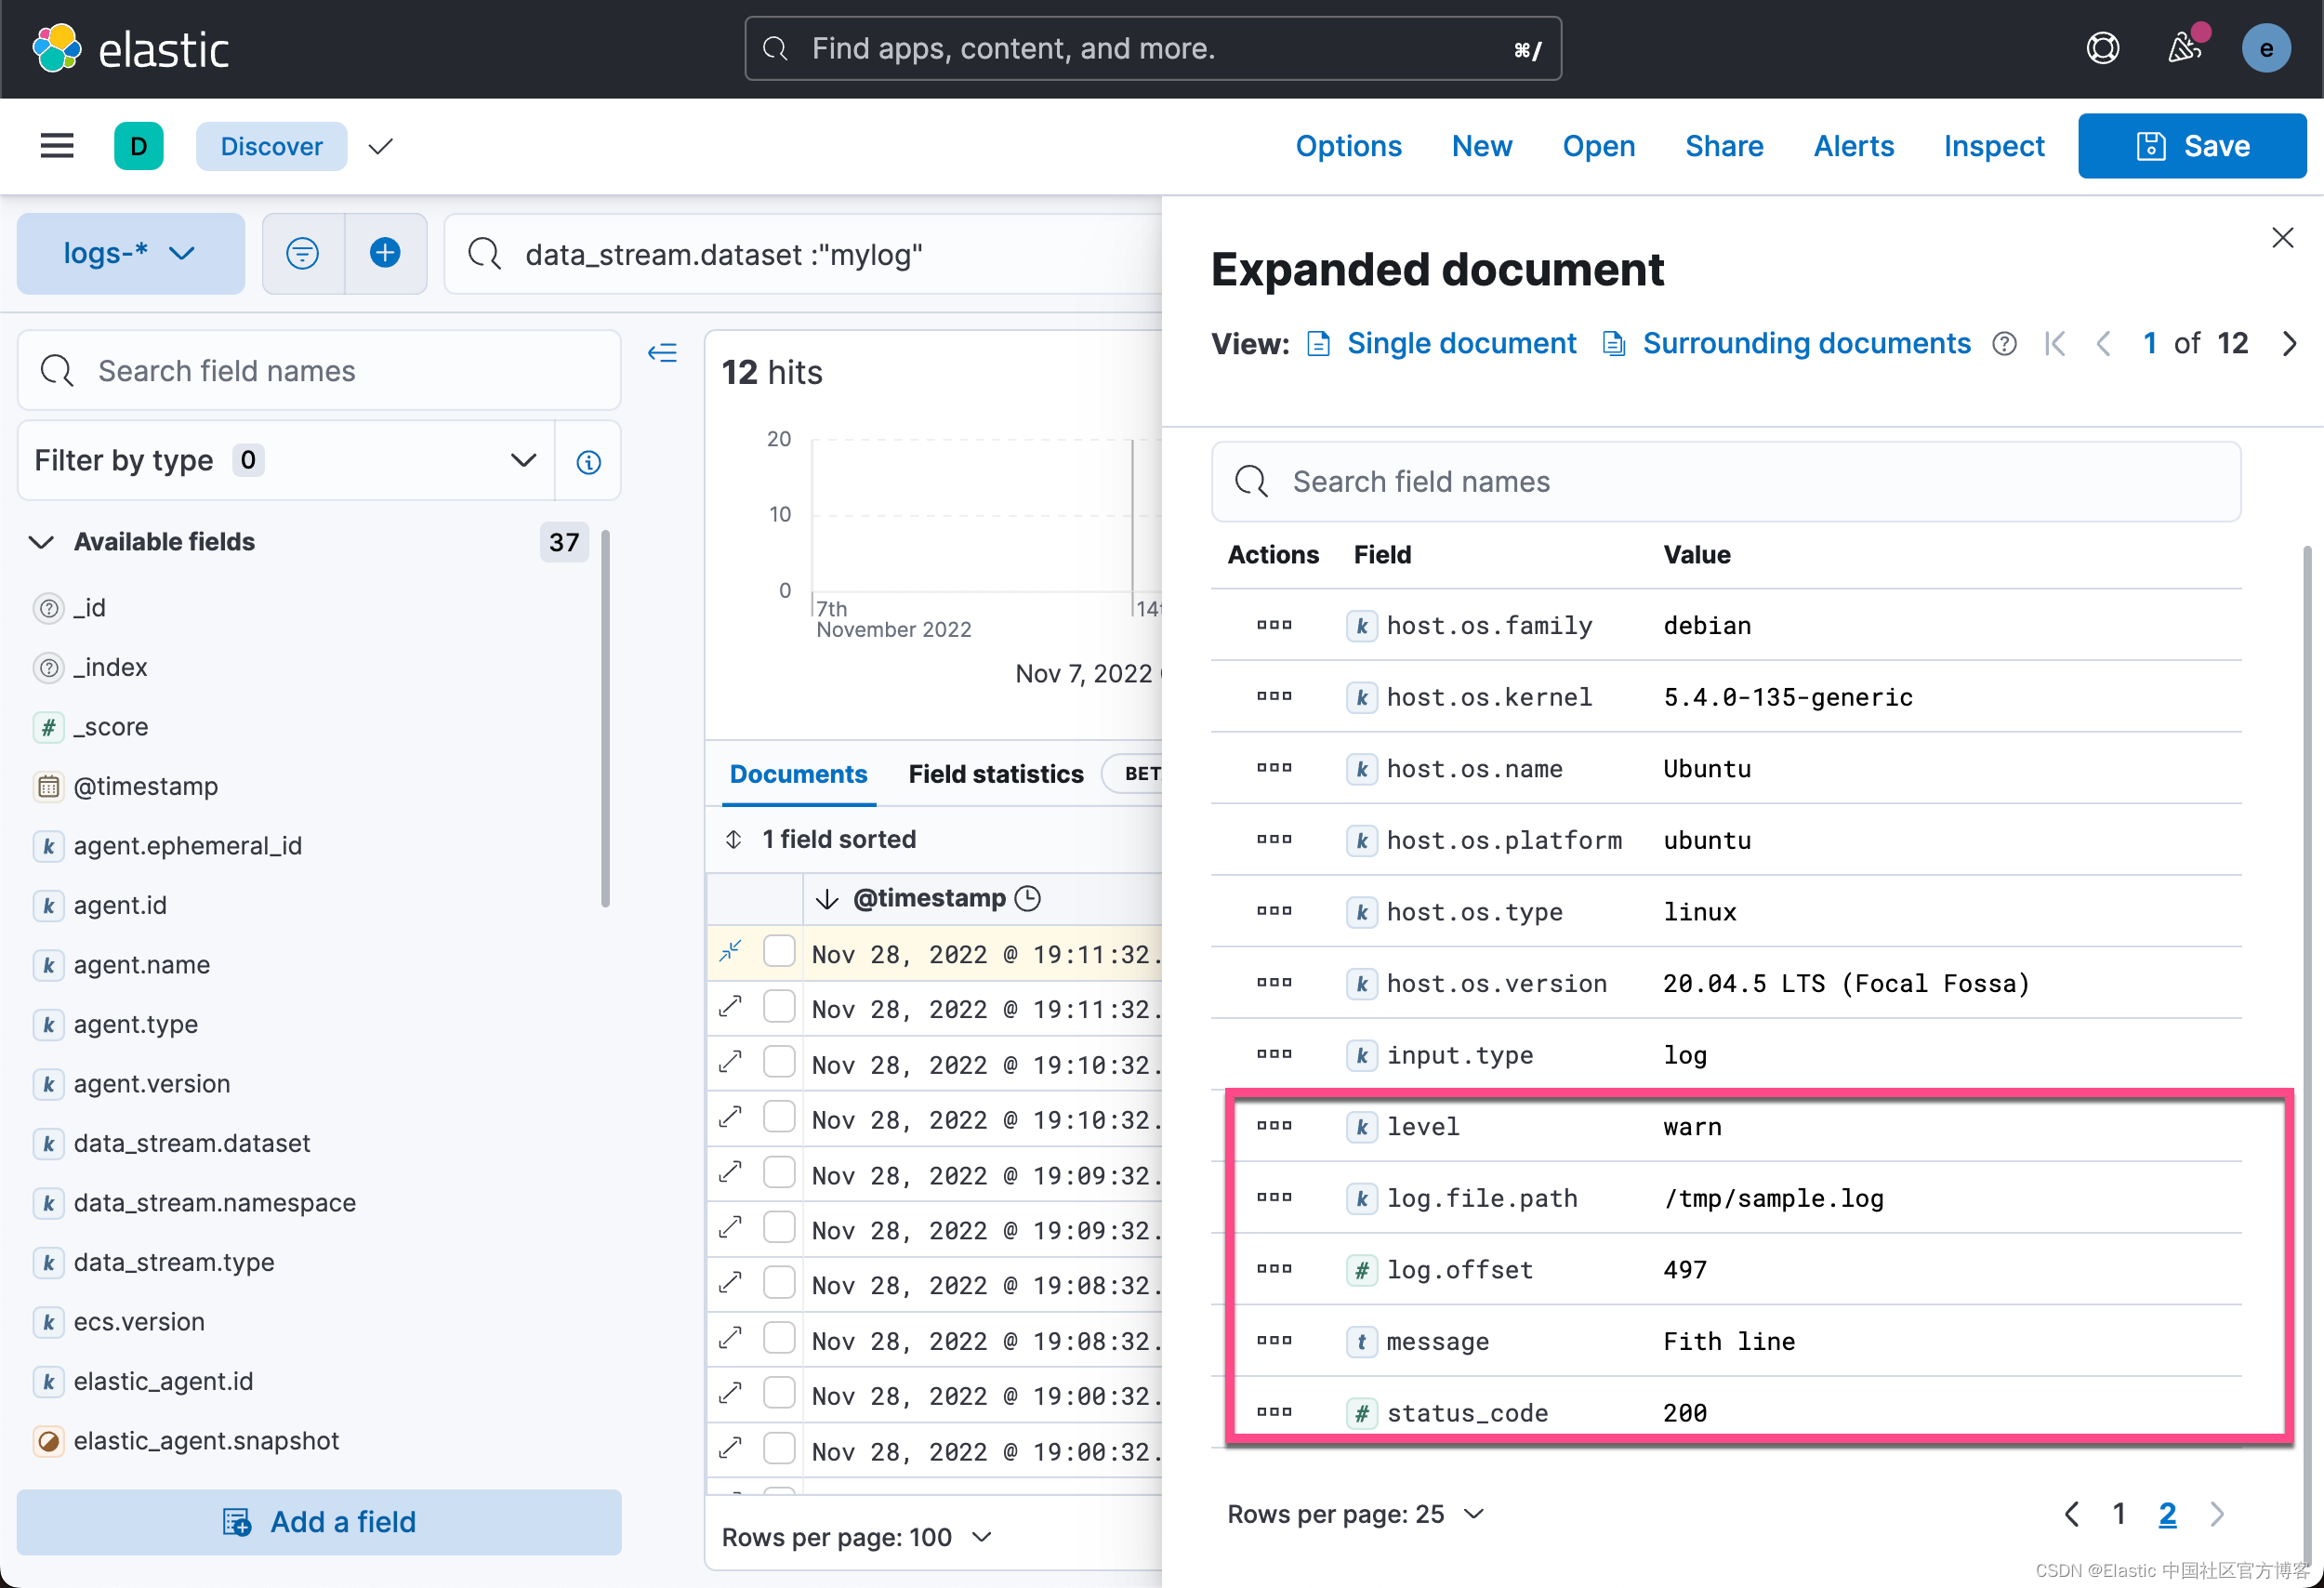Go to next document arrow
The height and width of the screenshot is (1588, 2324).
(2289, 343)
